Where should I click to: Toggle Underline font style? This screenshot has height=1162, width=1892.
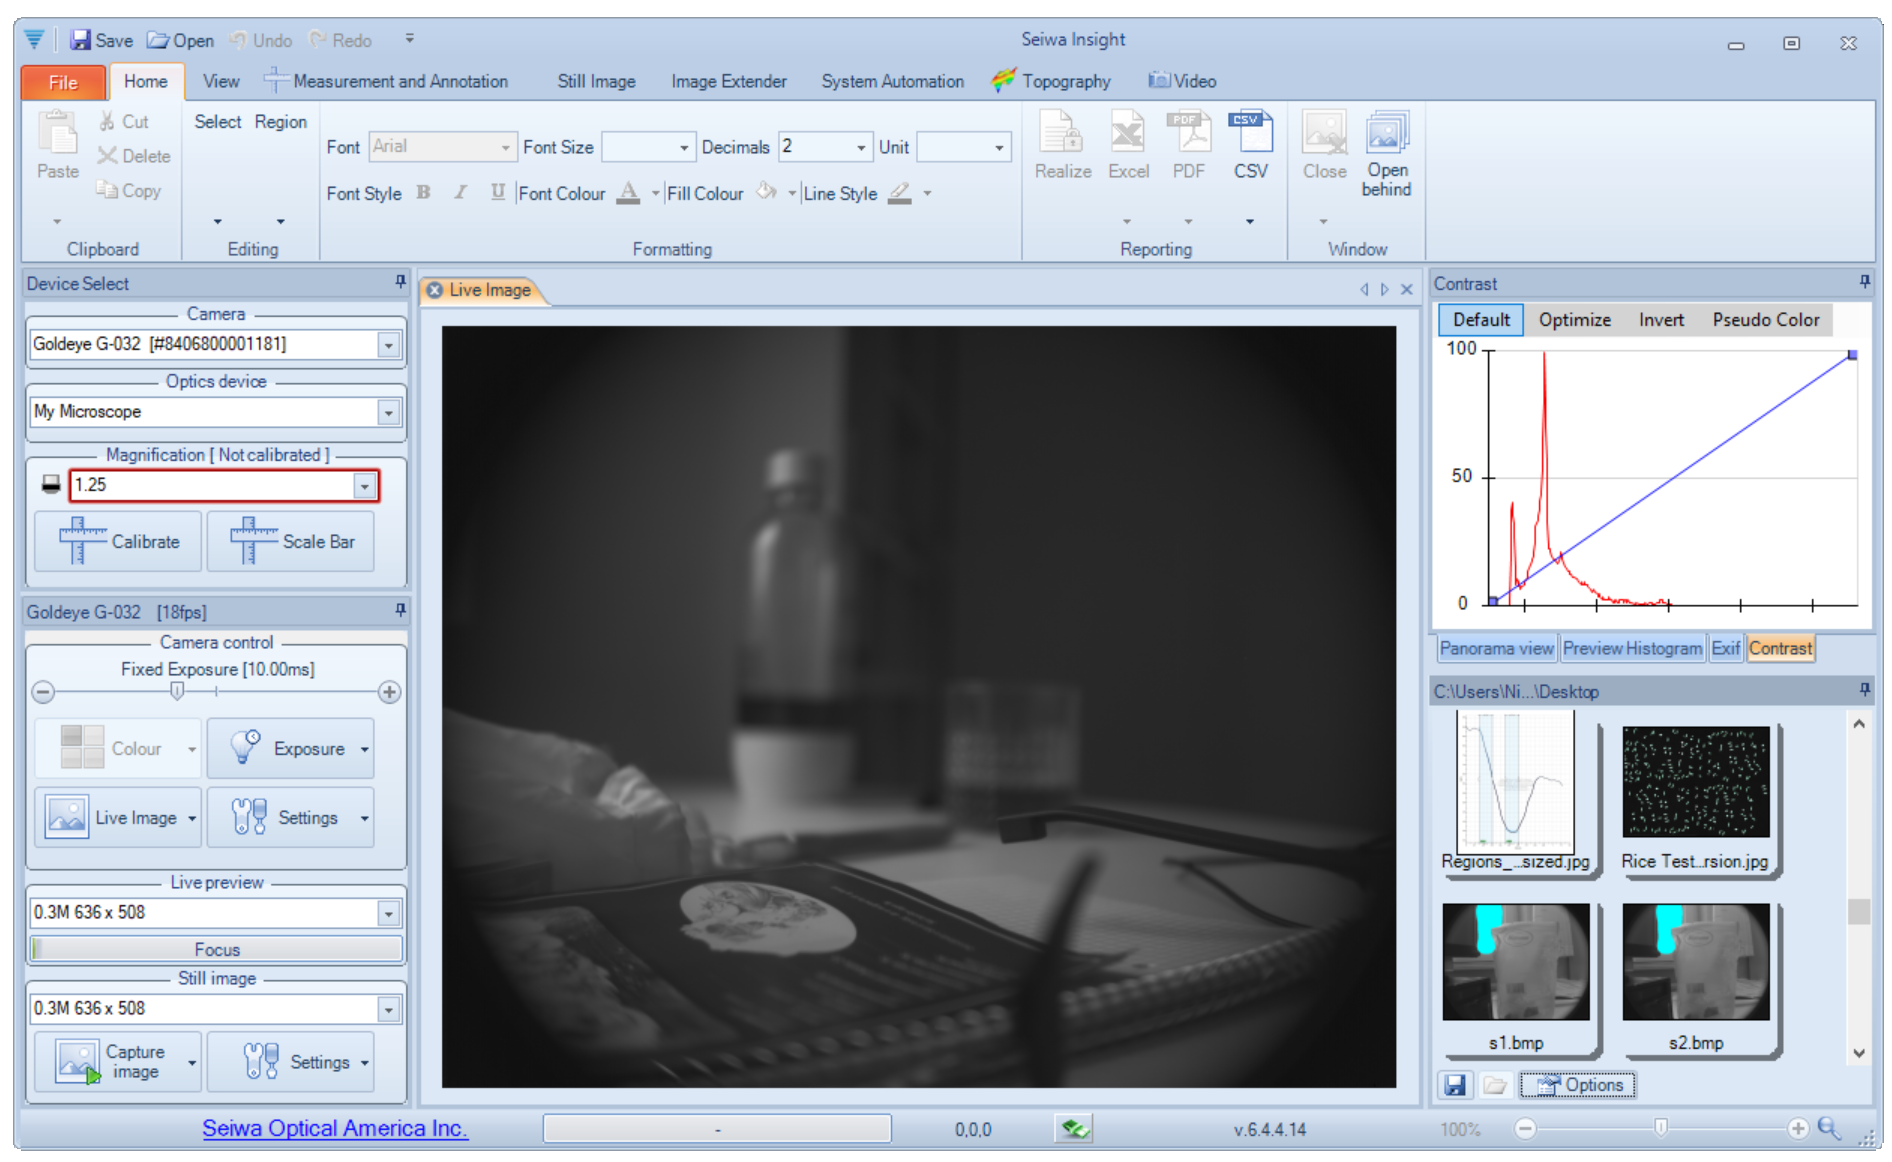[x=497, y=192]
